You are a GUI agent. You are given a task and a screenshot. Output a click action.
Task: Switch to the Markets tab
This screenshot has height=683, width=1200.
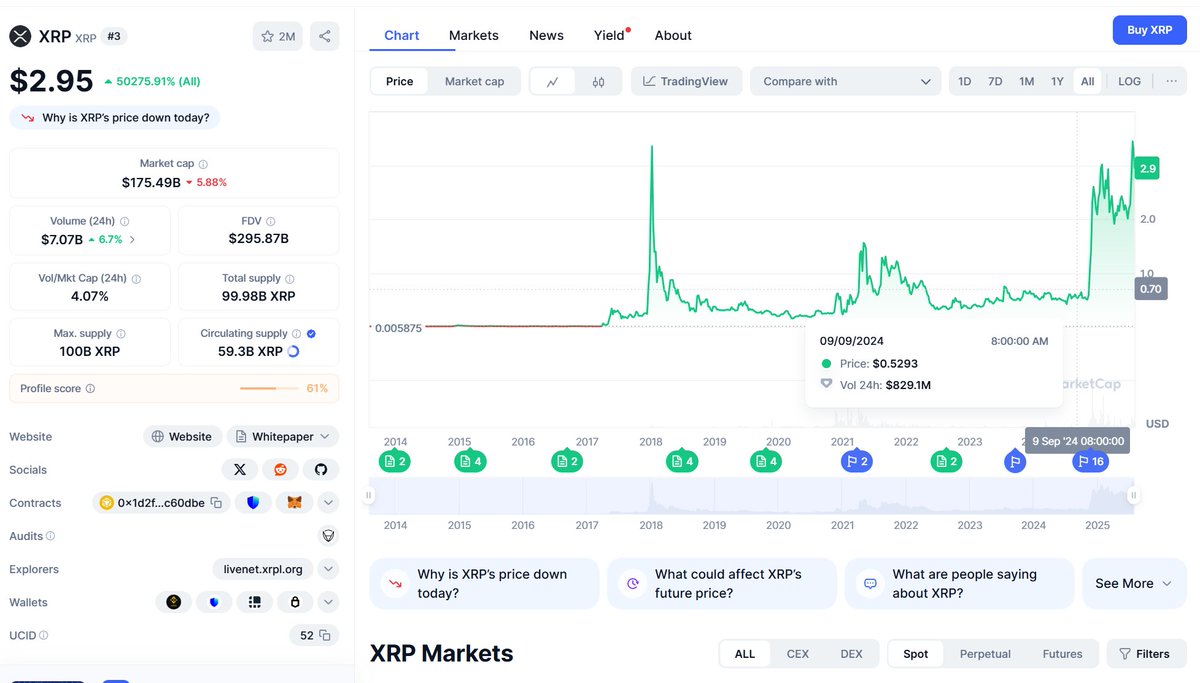[473, 35]
